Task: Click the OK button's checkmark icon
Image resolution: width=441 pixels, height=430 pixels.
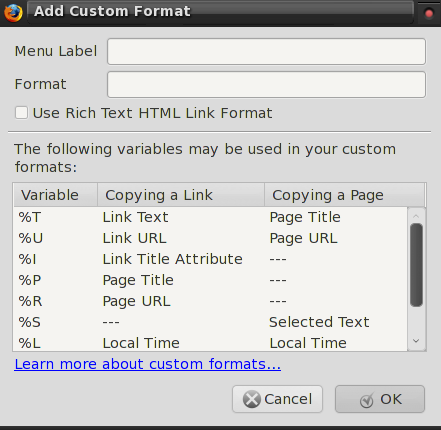Action: coord(367,400)
